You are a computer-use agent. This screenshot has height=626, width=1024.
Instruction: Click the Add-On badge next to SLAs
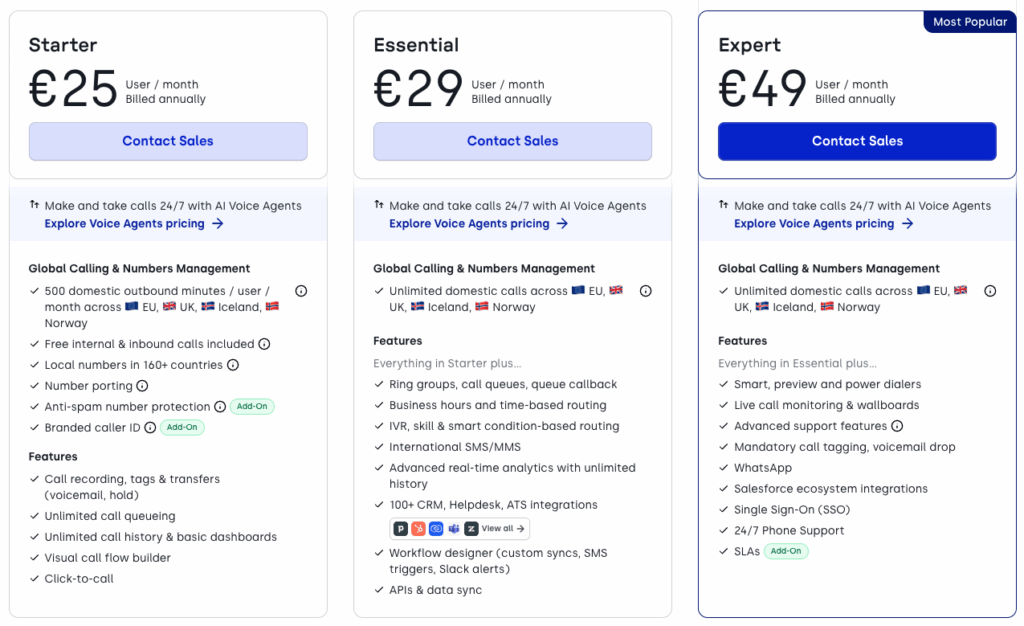[x=786, y=551]
